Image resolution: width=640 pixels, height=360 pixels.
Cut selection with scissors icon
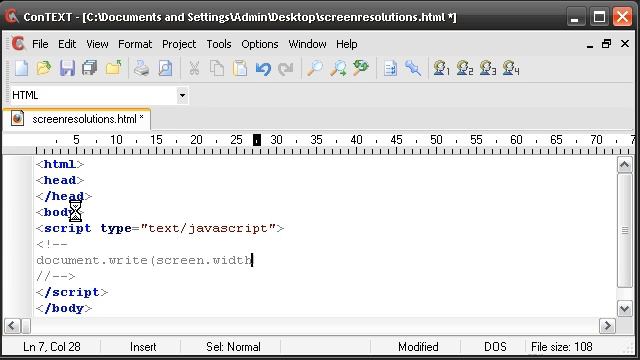click(194, 68)
